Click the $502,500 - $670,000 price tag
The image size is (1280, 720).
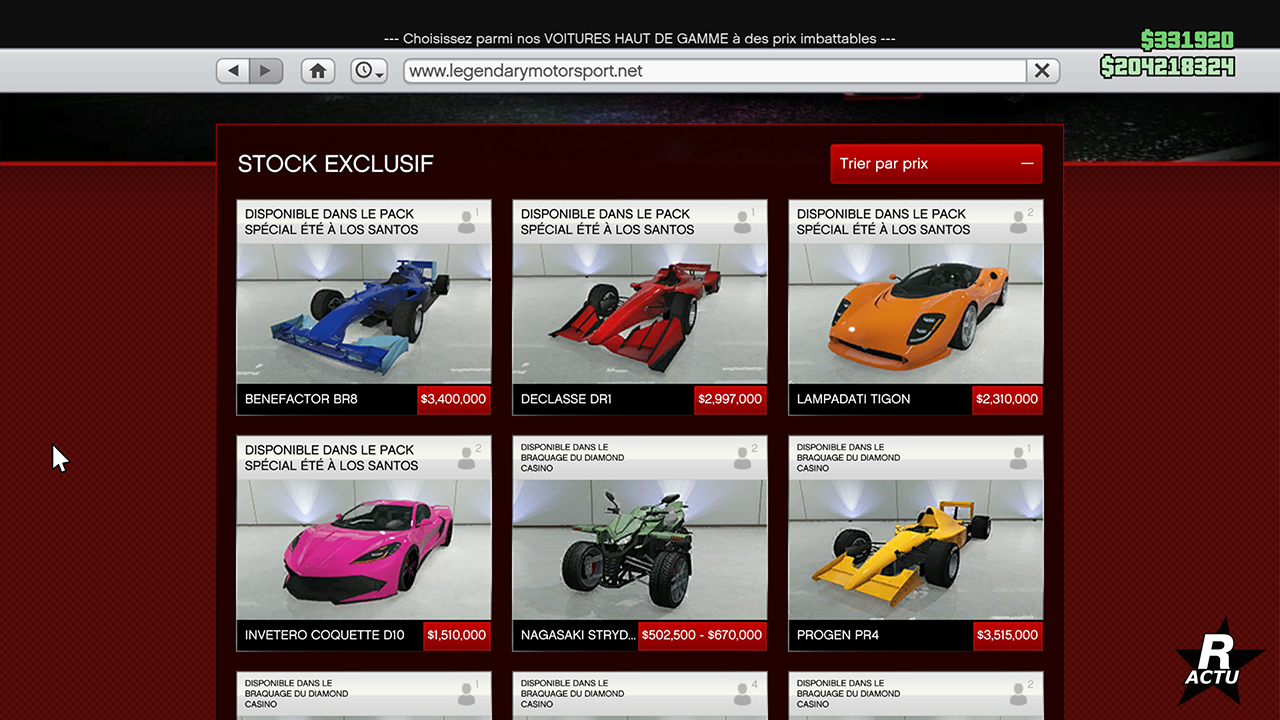point(702,635)
